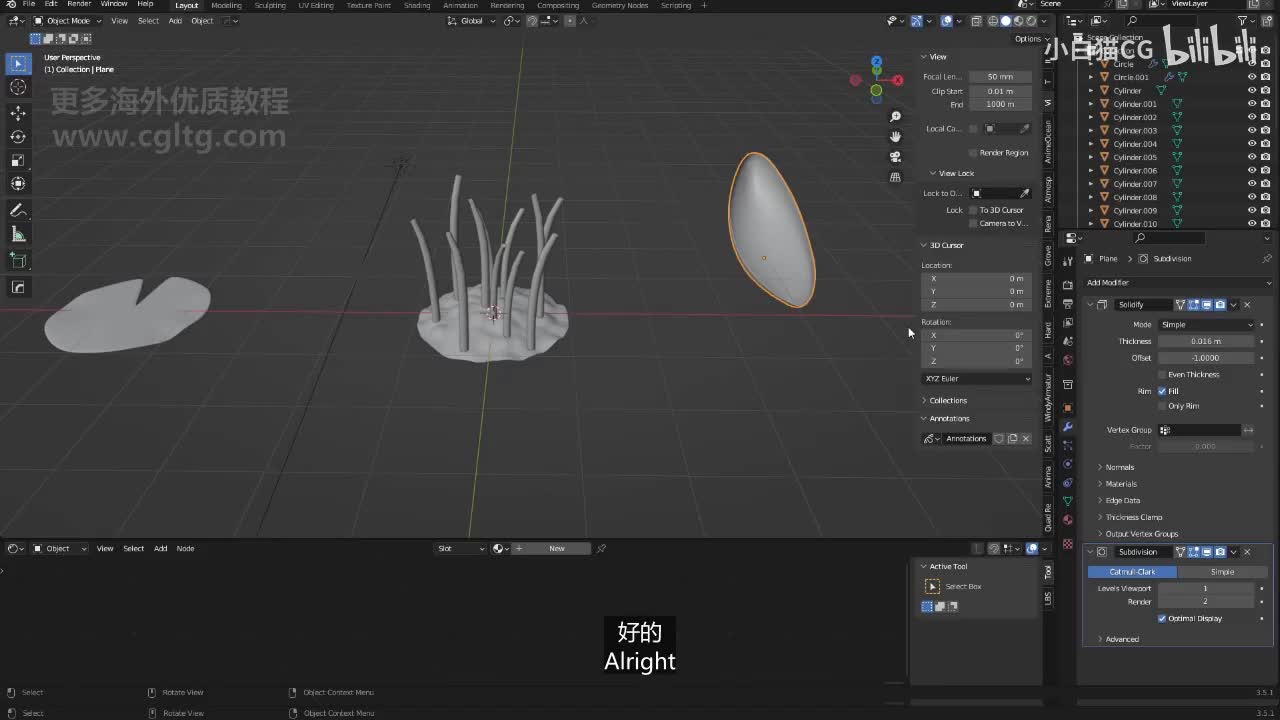Check Lock Camera to View

click(973, 223)
